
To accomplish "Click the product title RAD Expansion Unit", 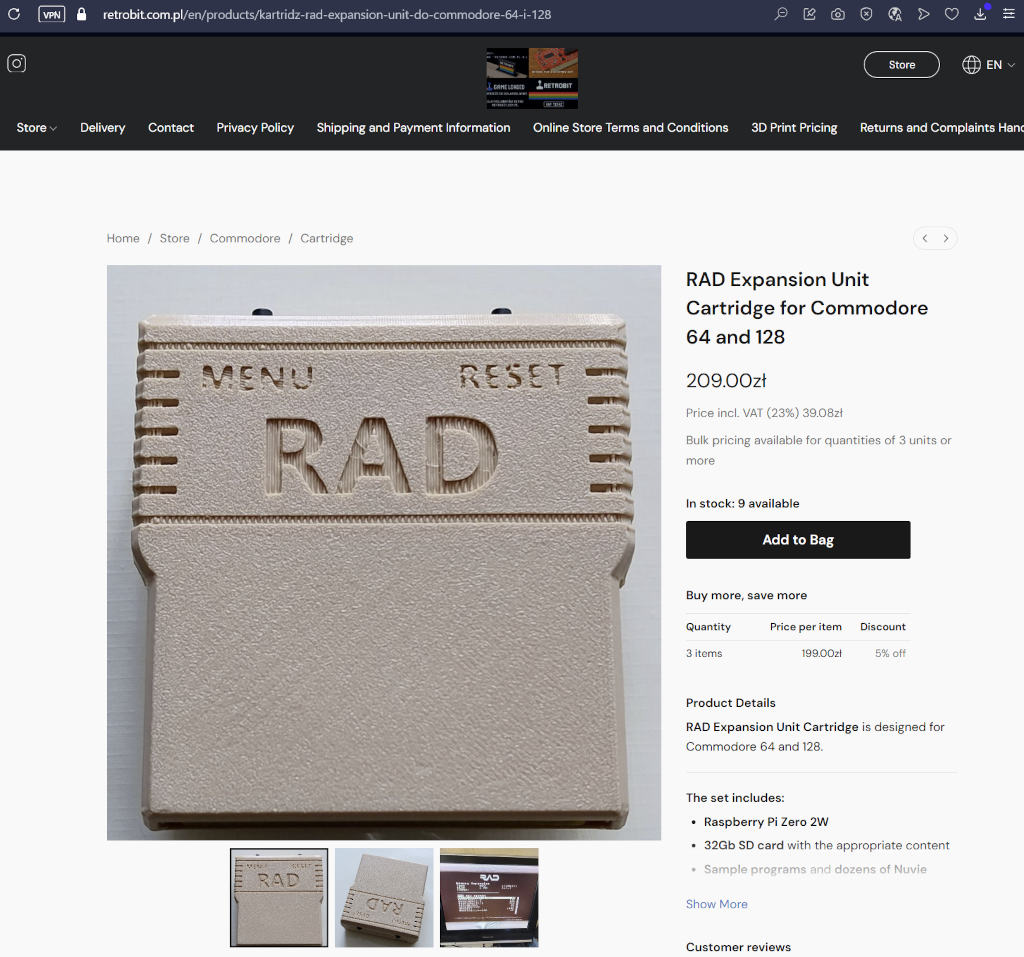I will click(x=807, y=308).
